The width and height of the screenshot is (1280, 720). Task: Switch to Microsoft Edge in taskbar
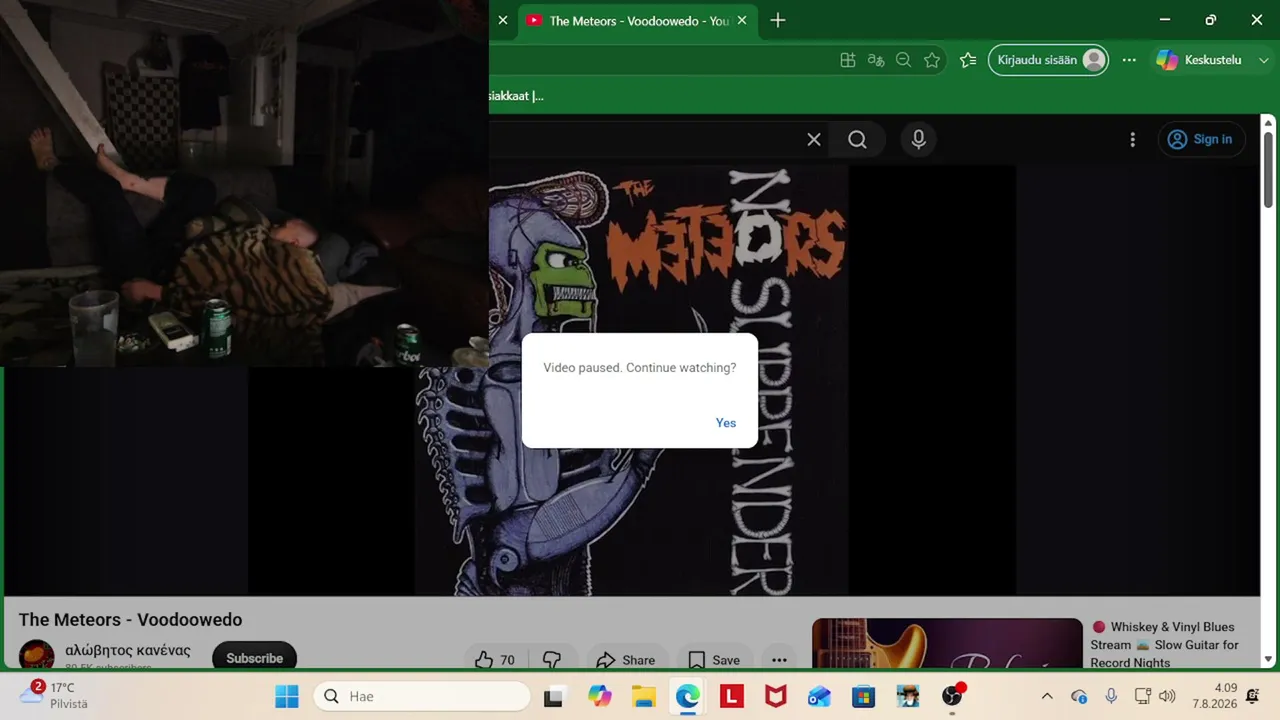(x=687, y=696)
